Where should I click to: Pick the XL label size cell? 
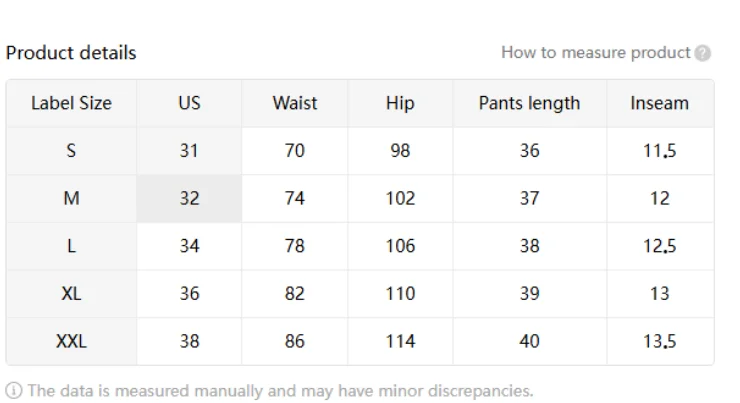click(71, 294)
